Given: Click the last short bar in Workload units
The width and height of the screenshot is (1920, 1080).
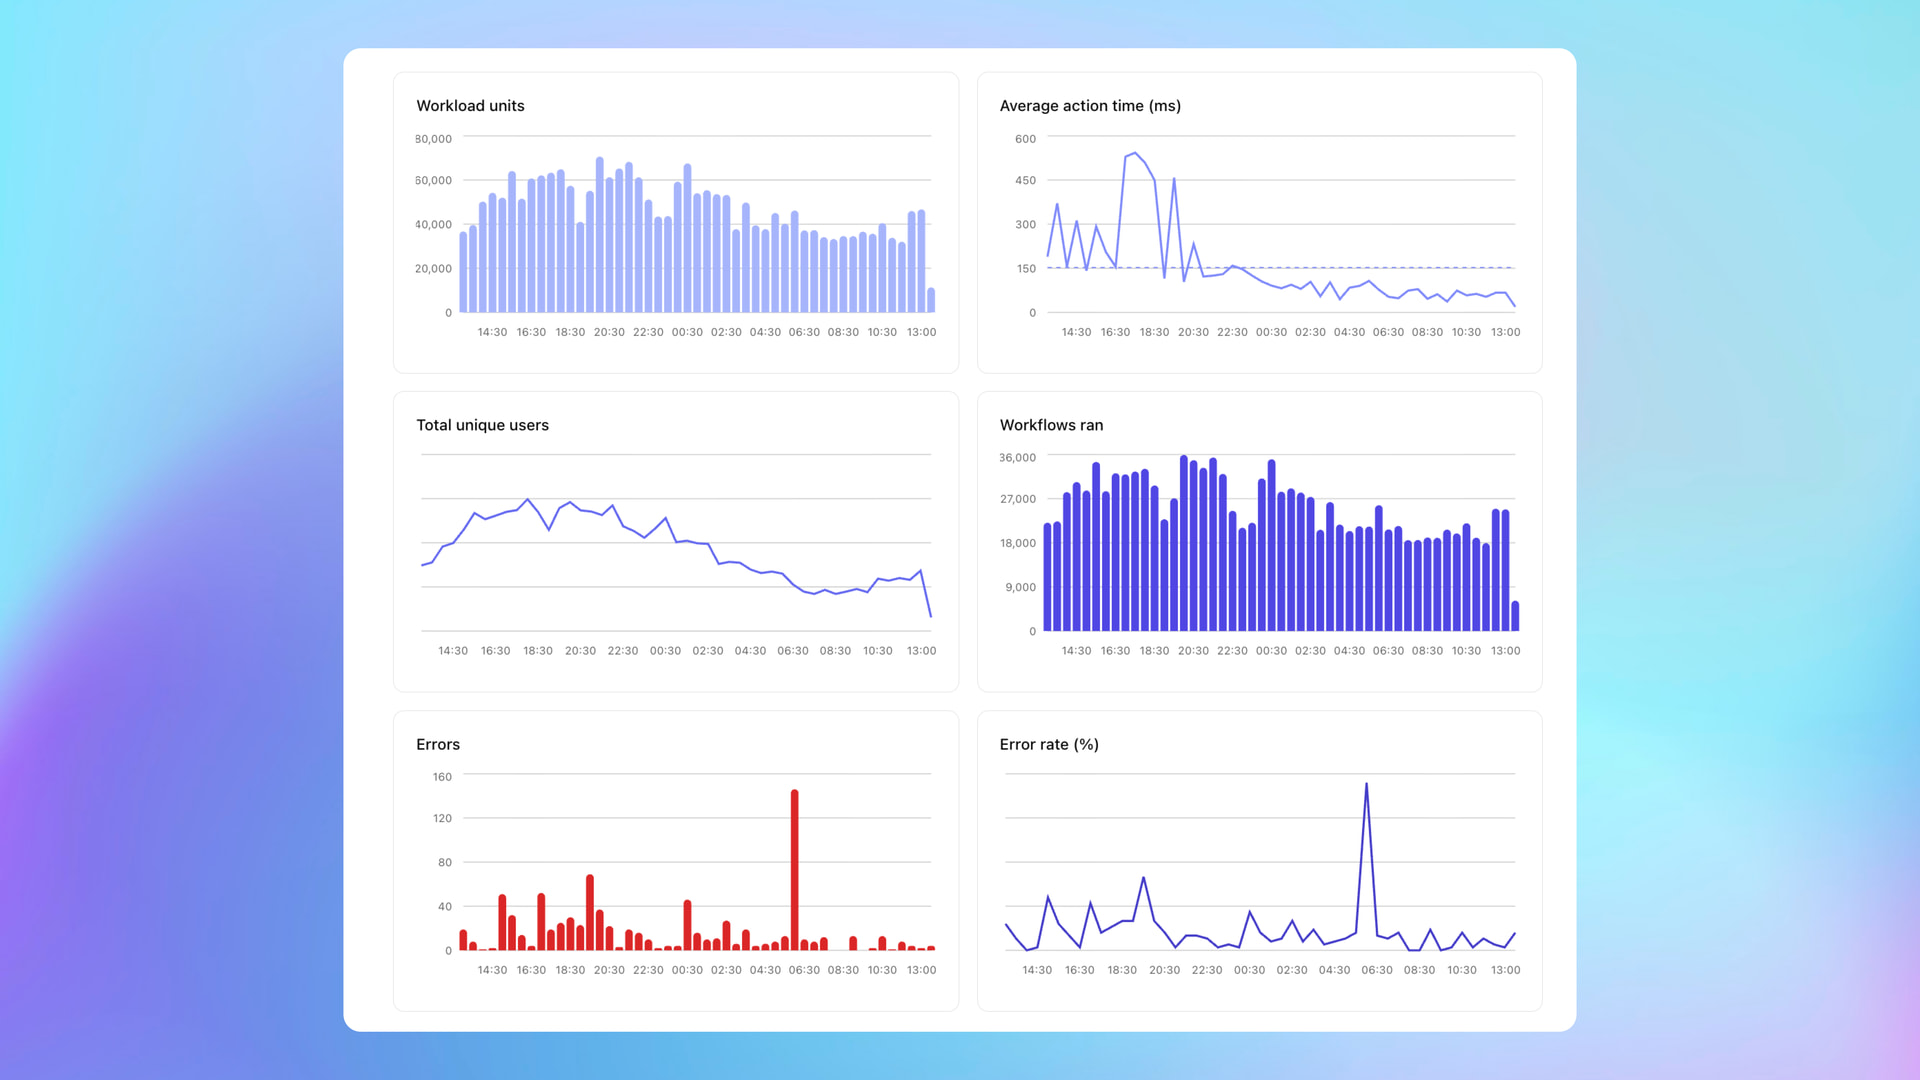Looking at the screenshot, I should tap(931, 300).
